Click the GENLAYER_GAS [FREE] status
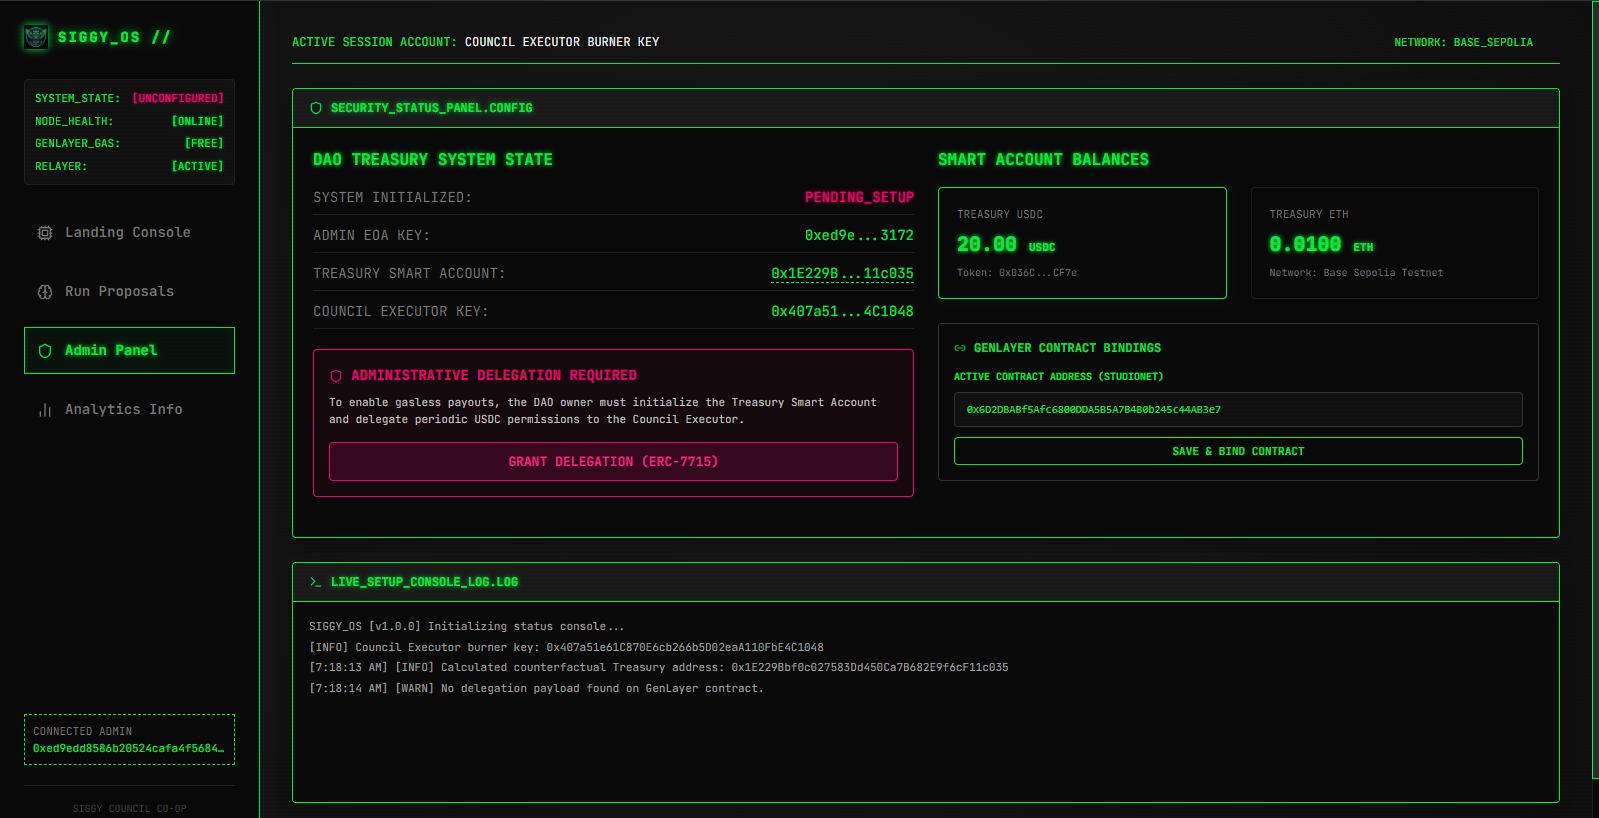Viewport: 1599px width, 818px height. (x=204, y=144)
